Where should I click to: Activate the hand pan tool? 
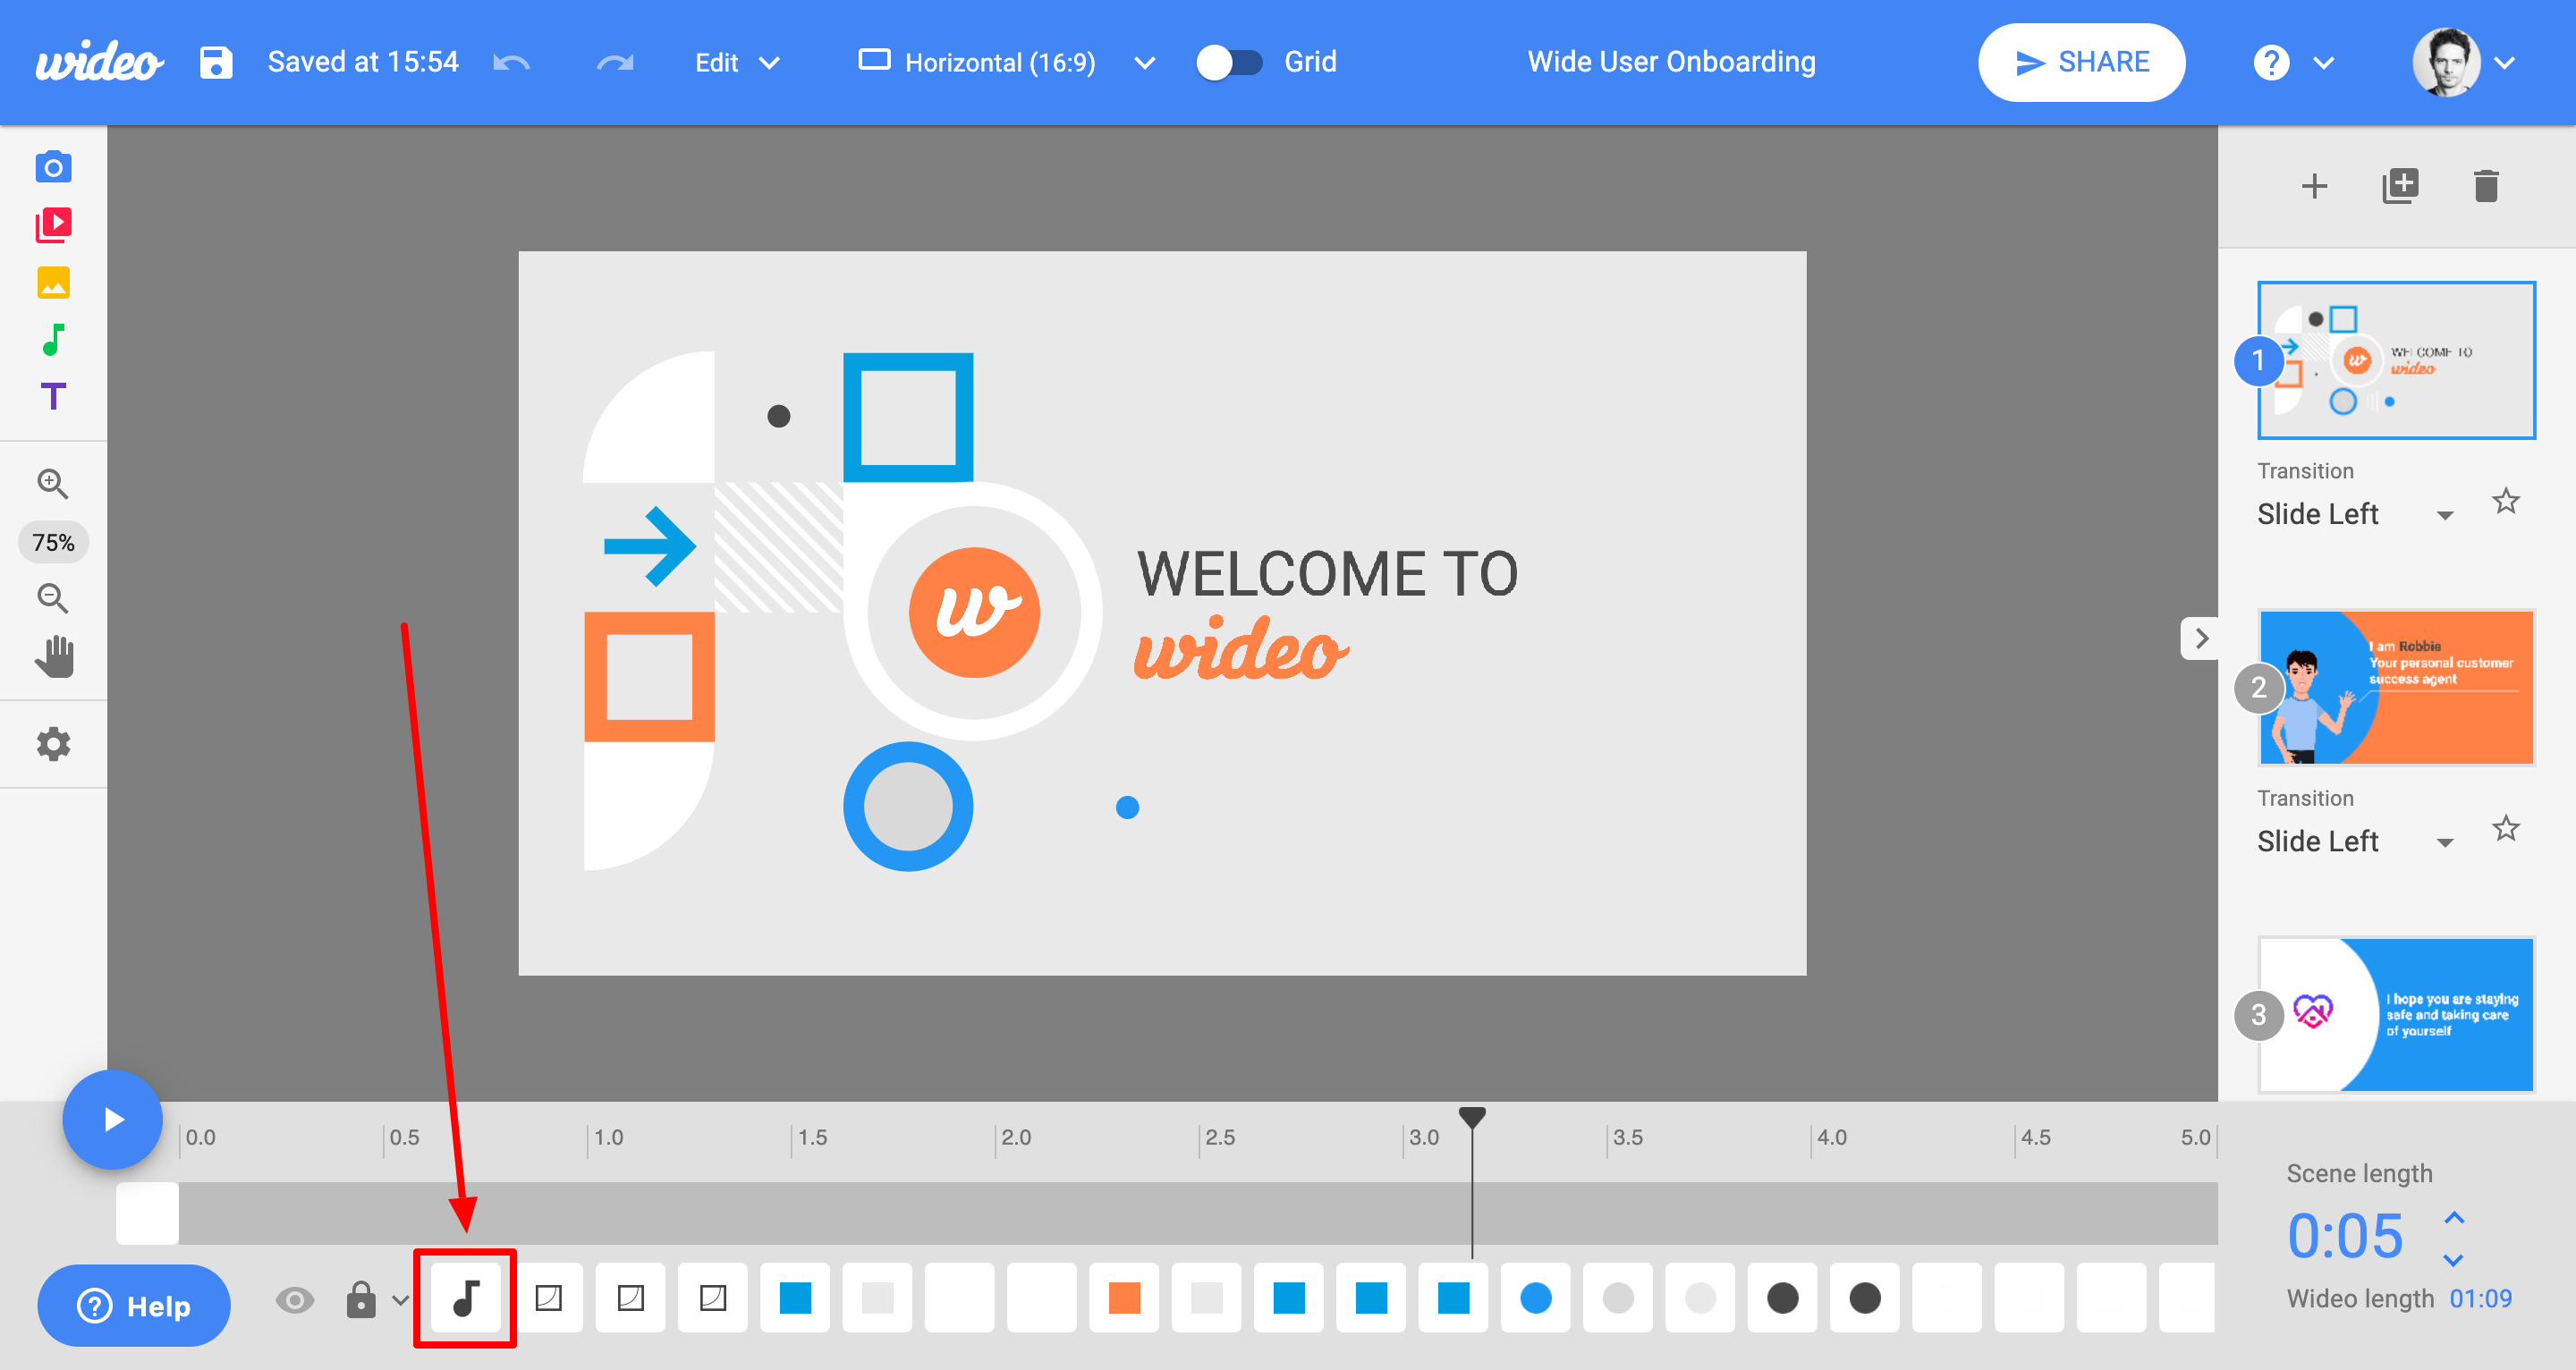point(54,657)
